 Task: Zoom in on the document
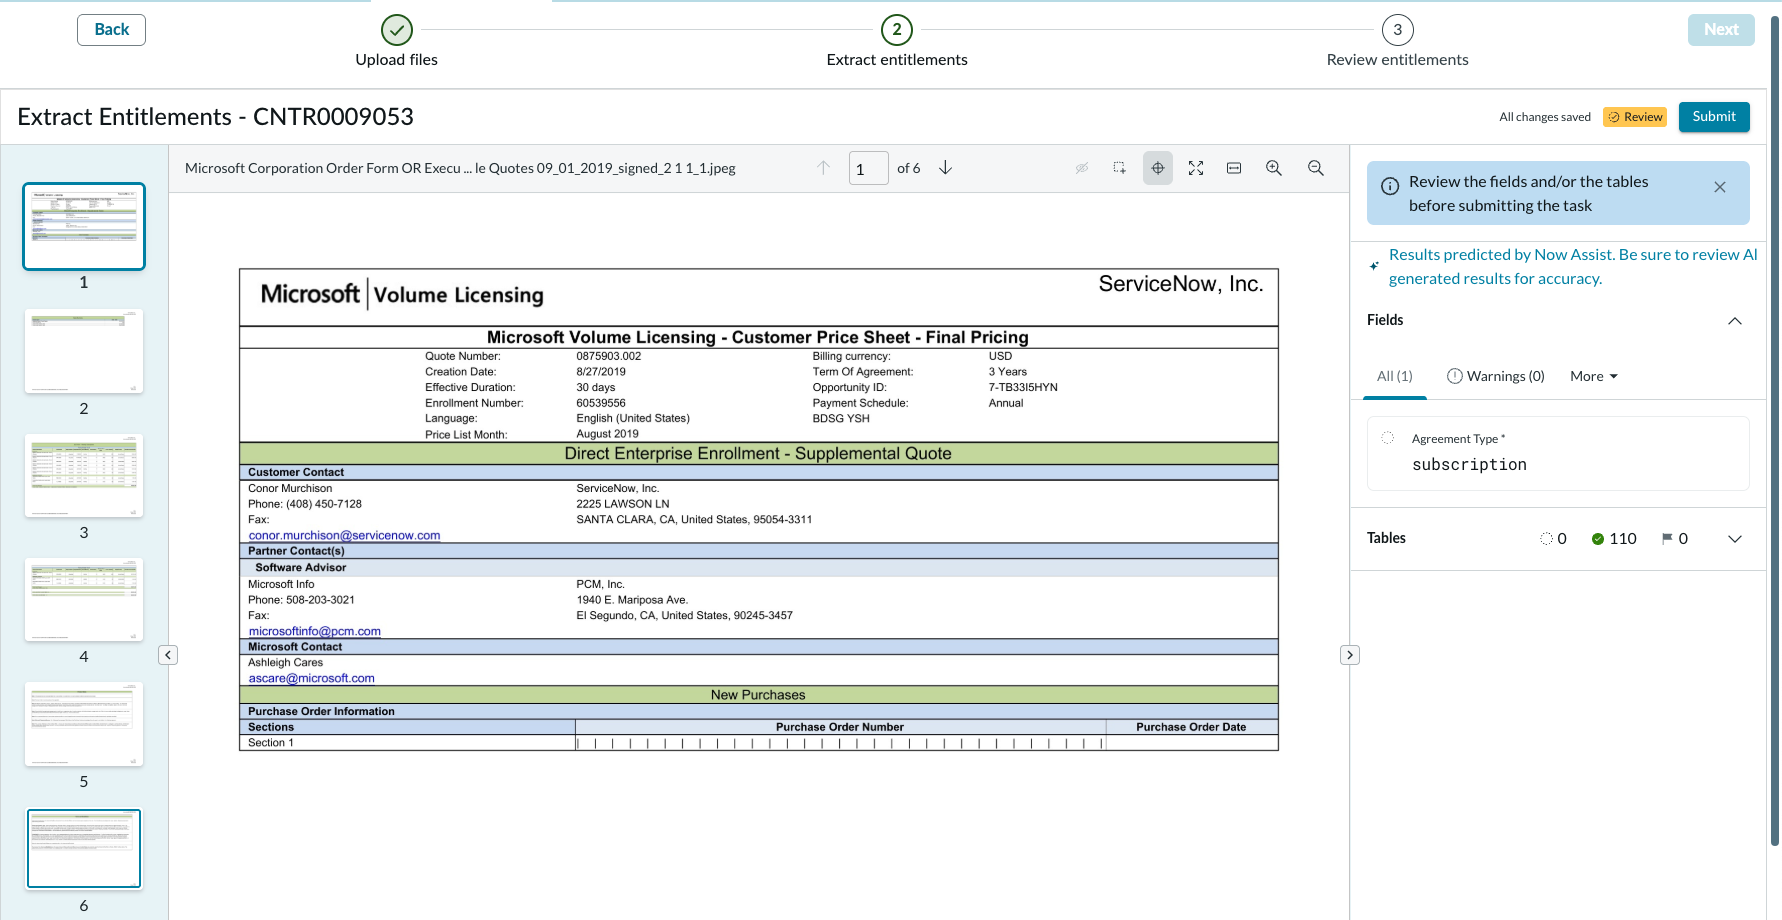1274,168
